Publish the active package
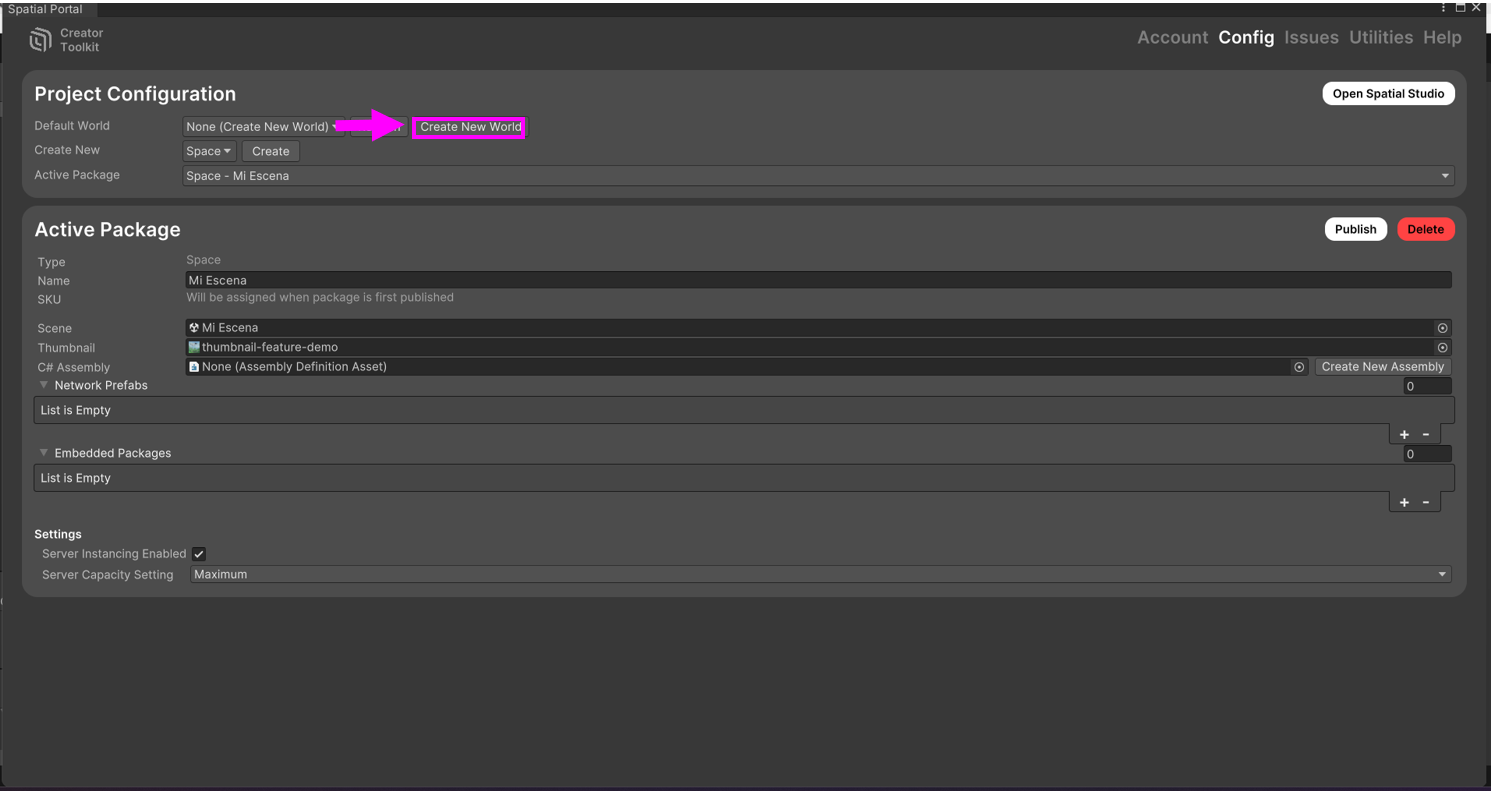Image resolution: width=1491 pixels, height=791 pixels. click(x=1355, y=229)
